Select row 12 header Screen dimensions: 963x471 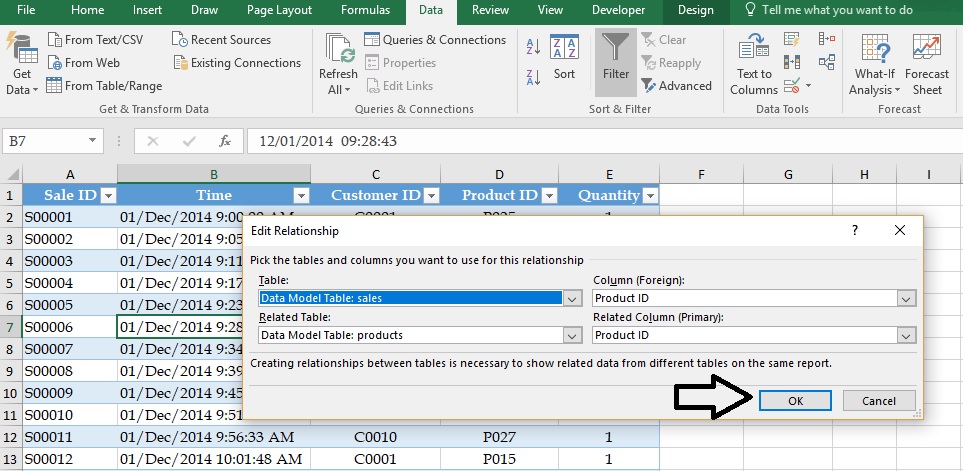point(10,437)
